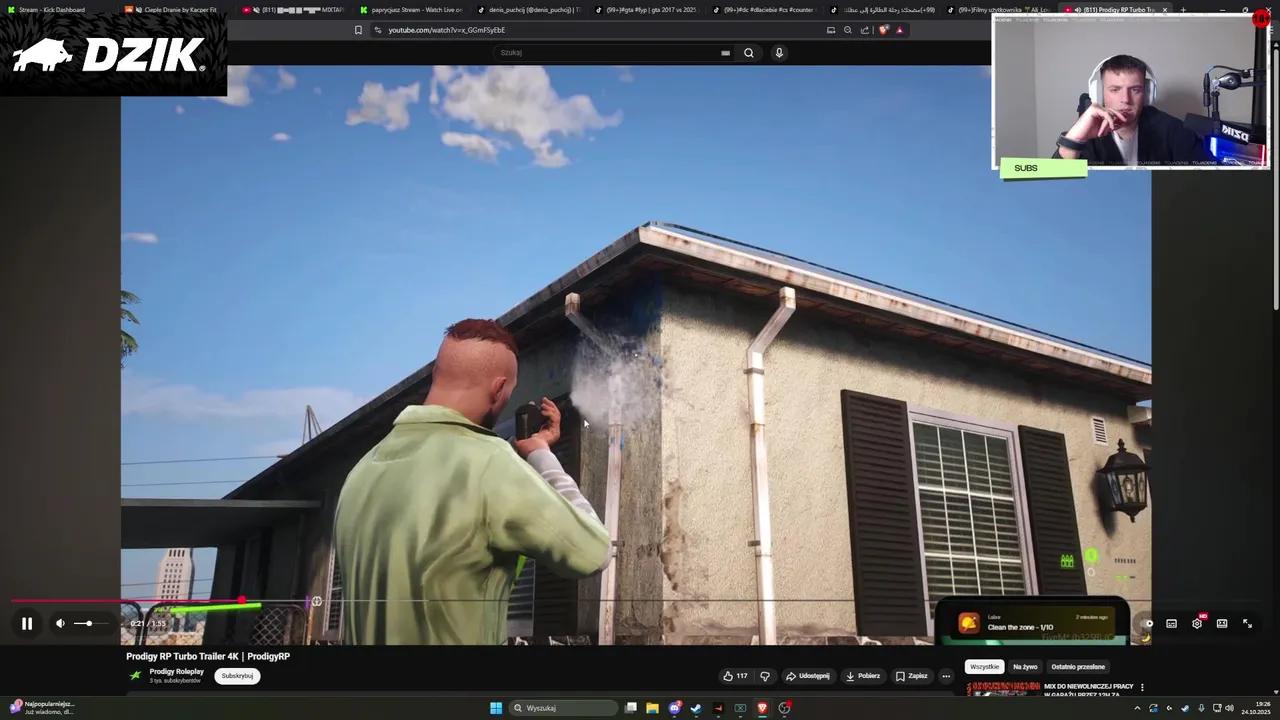Open the Xbox app taskbar icon

[x=740, y=708]
